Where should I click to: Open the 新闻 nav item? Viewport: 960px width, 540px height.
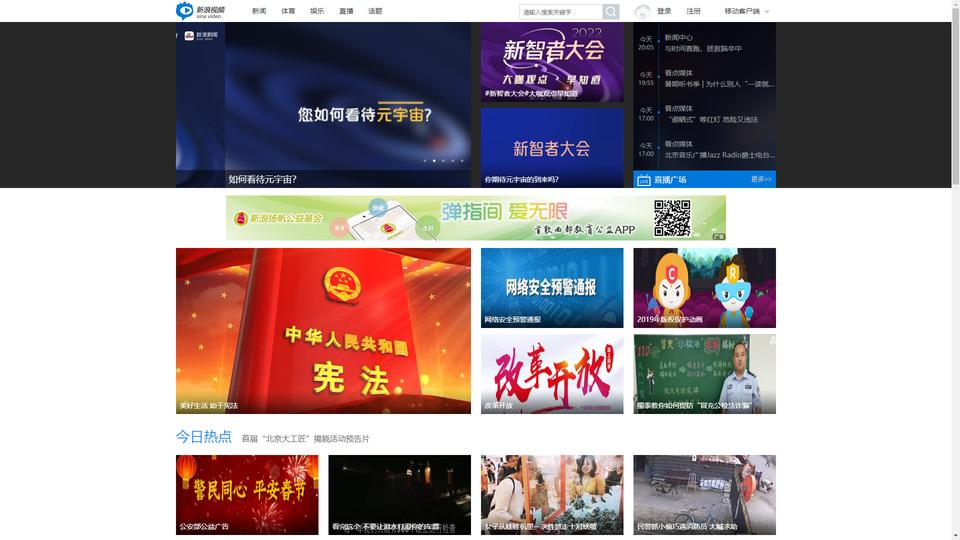point(259,11)
